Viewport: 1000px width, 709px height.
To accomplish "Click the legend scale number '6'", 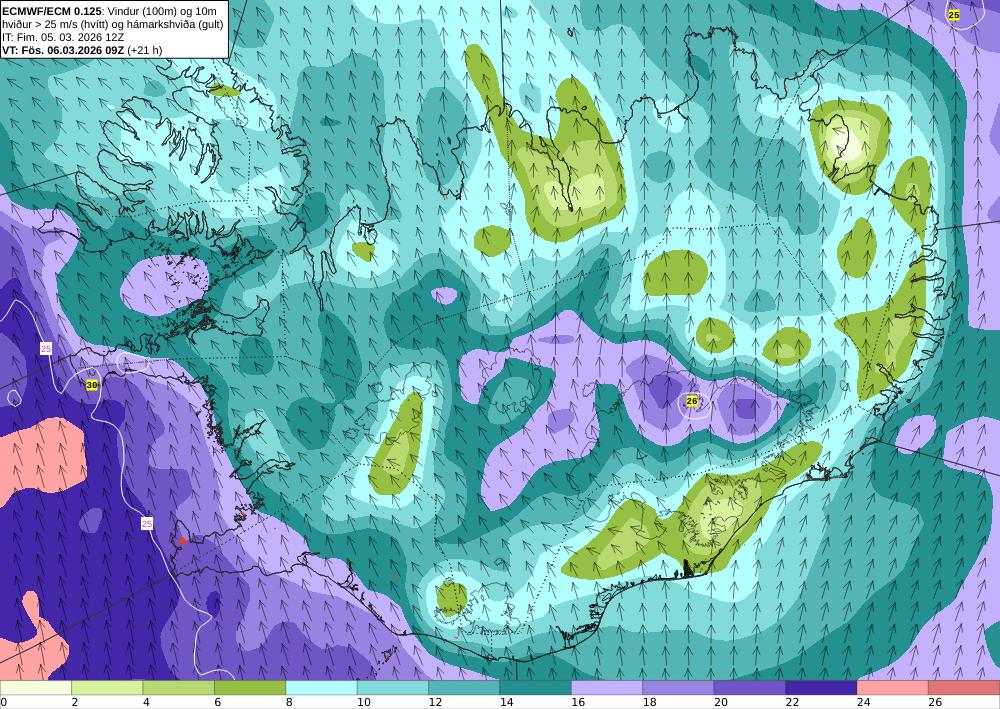I will [x=217, y=702].
